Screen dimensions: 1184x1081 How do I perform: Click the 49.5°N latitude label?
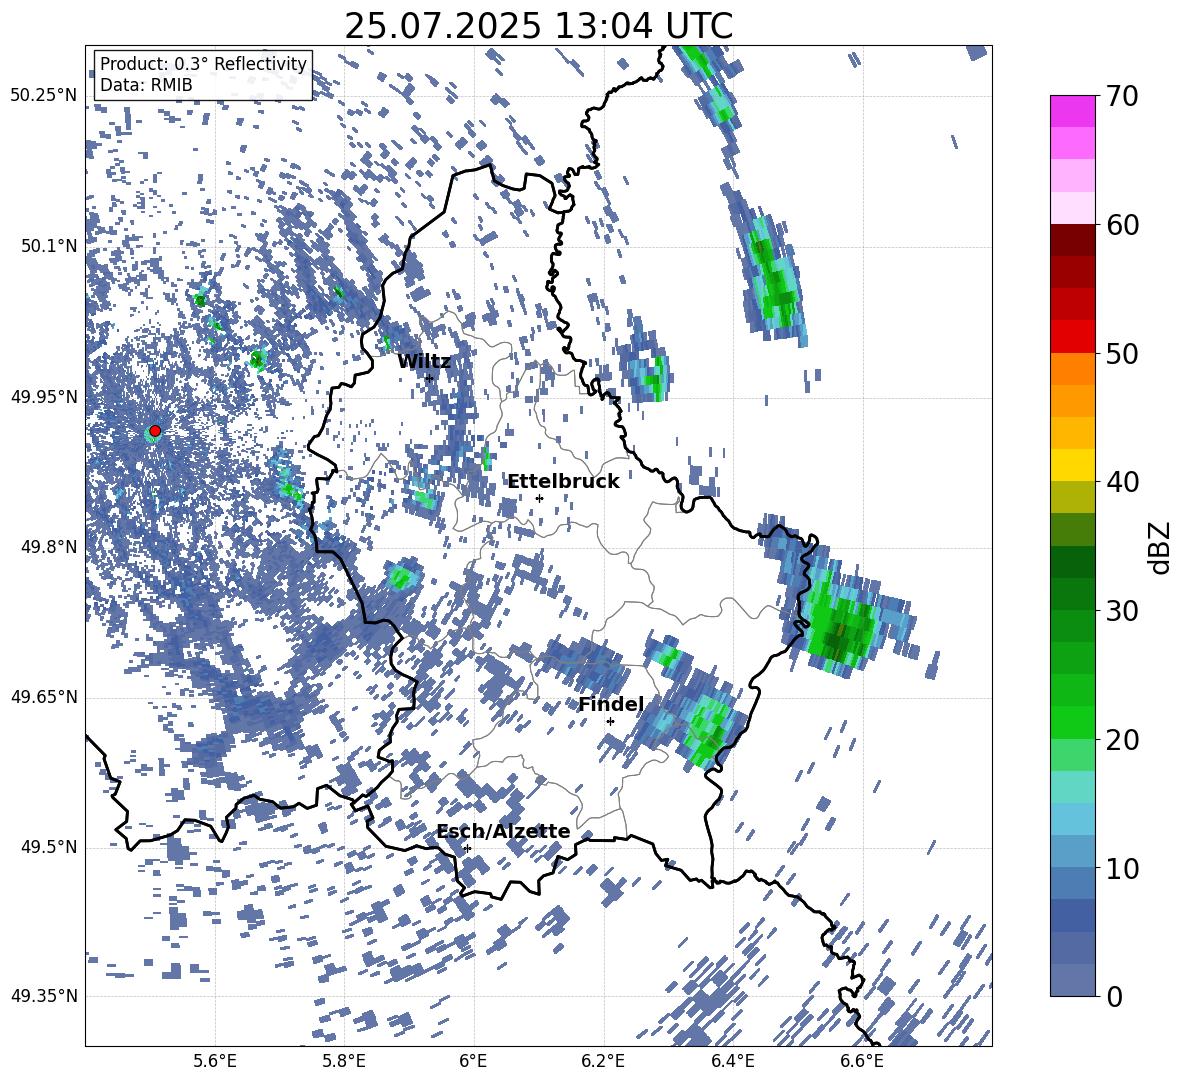click(49, 847)
